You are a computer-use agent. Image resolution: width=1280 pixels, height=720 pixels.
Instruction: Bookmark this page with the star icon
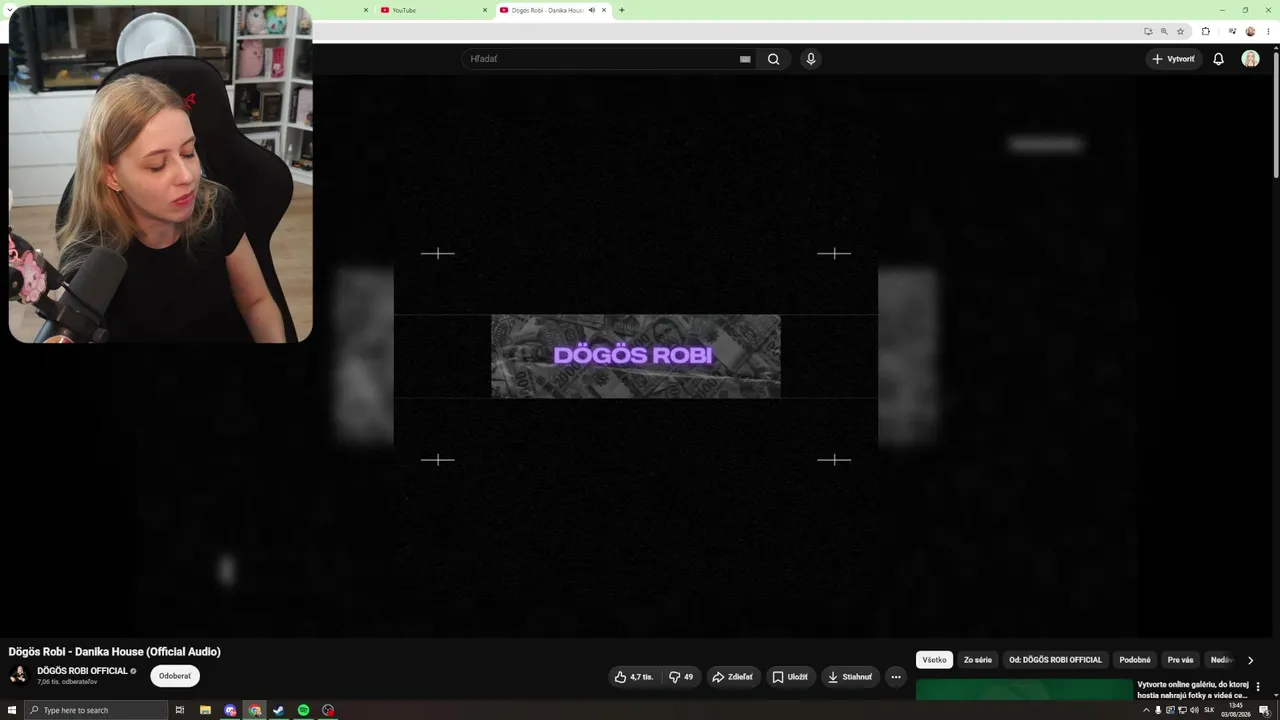coord(1180,31)
